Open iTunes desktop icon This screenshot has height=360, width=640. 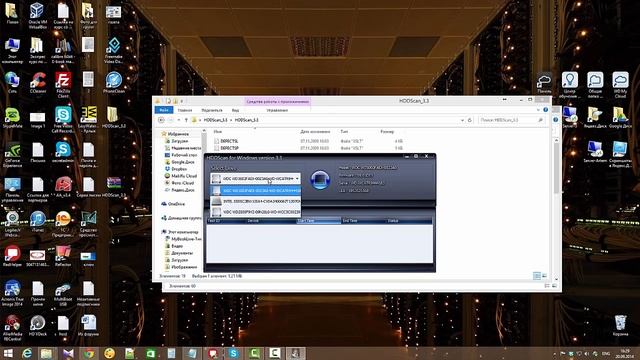[x=38, y=222]
